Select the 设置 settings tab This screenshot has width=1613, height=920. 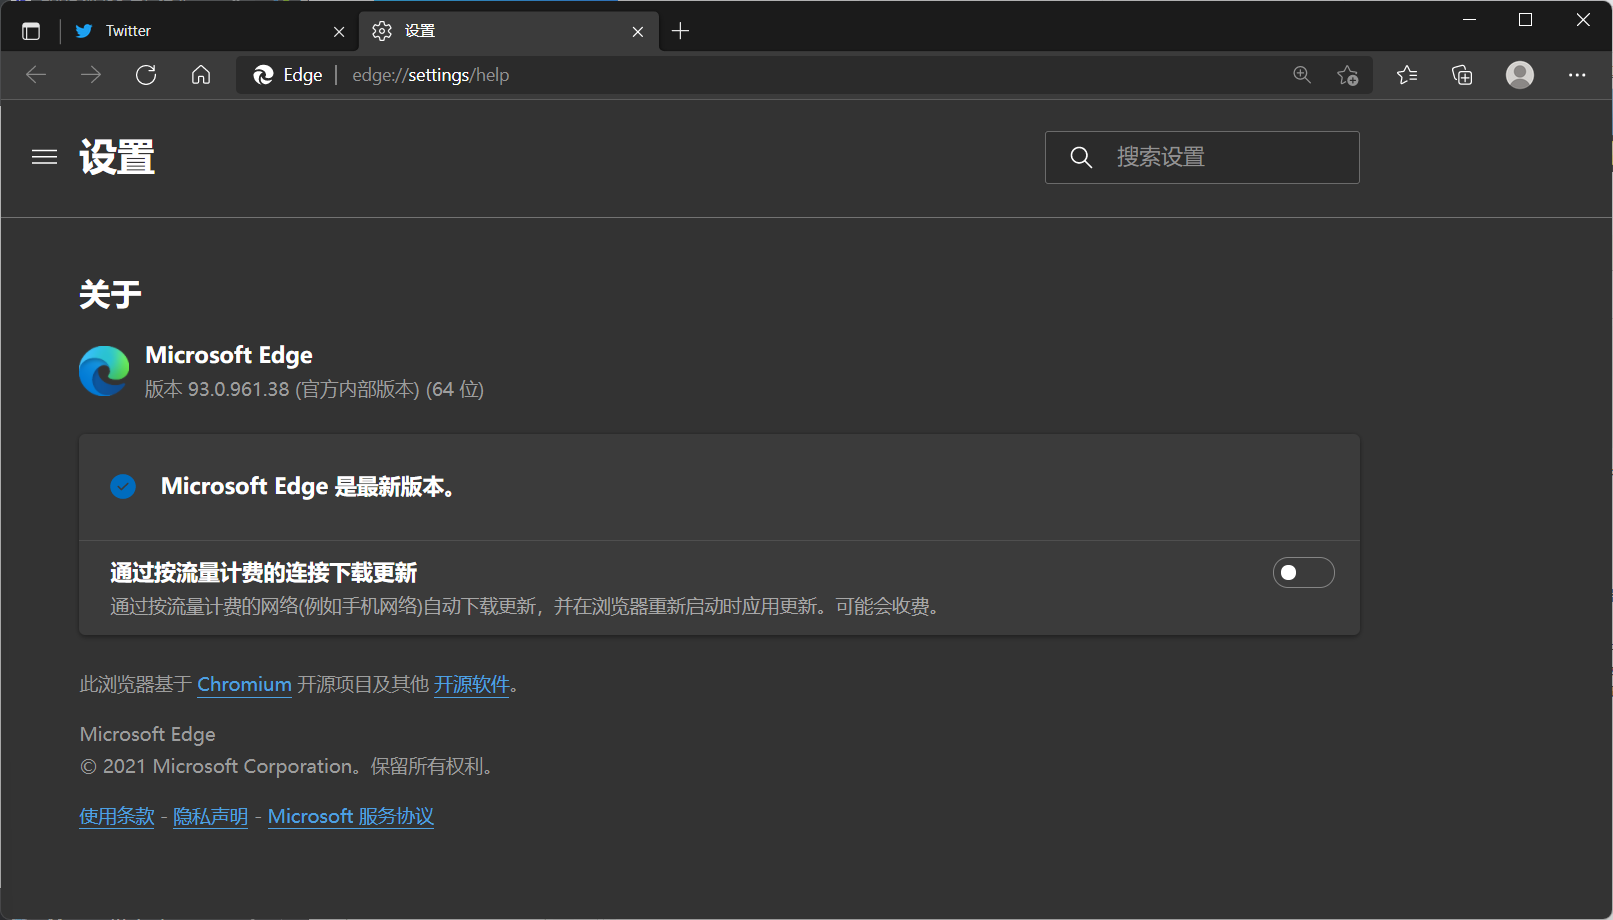point(508,31)
